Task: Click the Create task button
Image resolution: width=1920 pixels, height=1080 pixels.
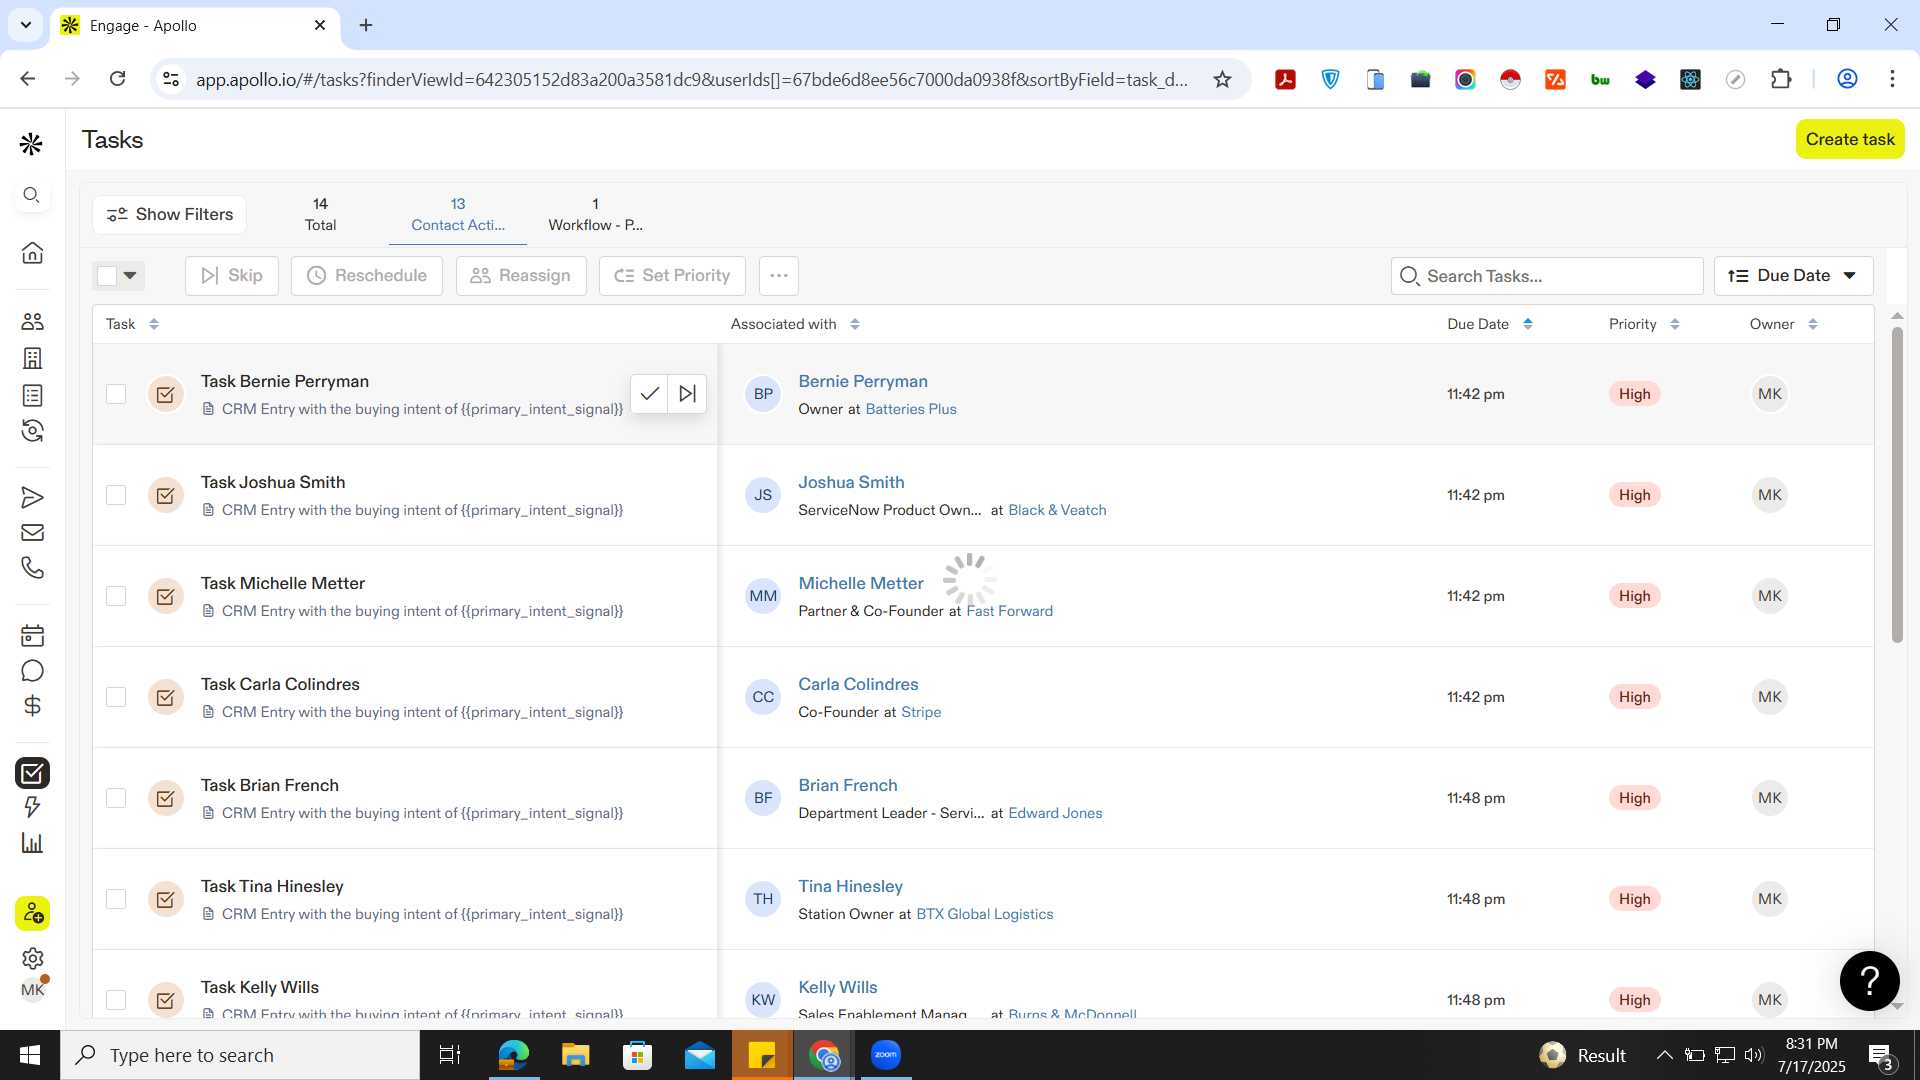Action: click(1850, 139)
